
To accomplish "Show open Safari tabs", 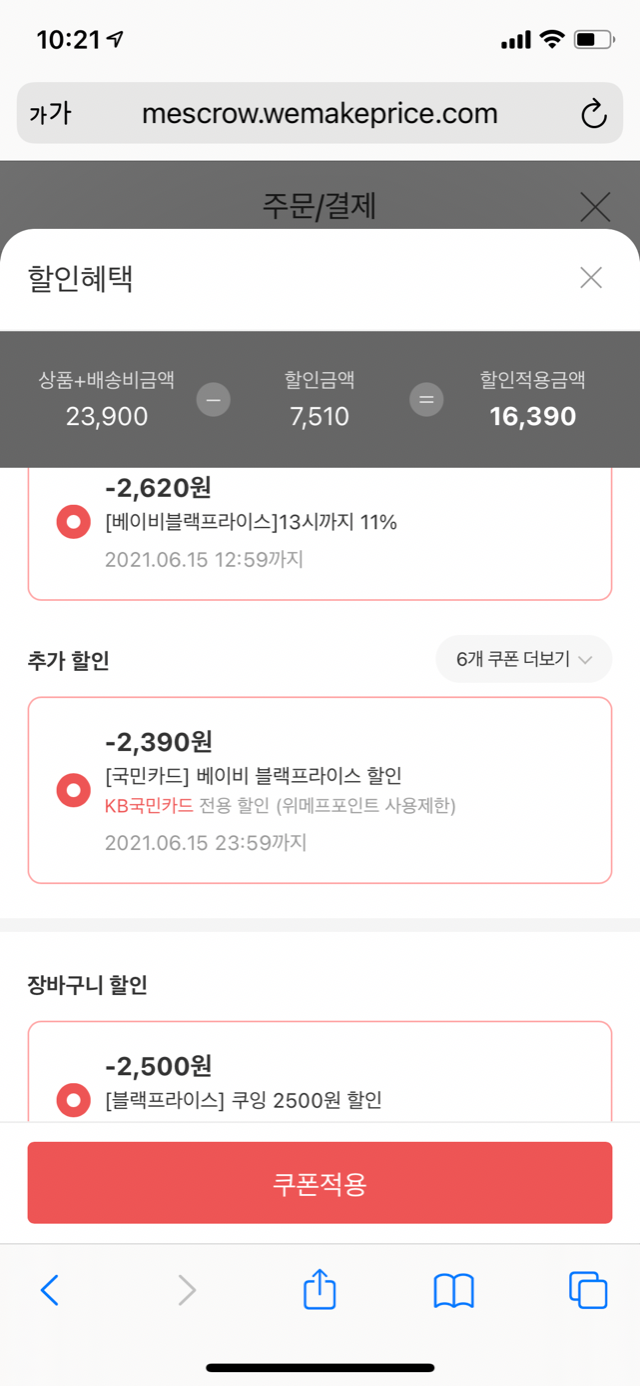I will pyautogui.click(x=588, y=1290).
